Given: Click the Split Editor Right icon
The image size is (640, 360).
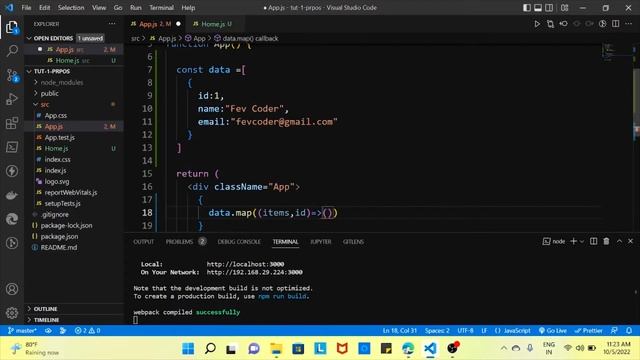Looking at the screenshot, I should pyautogui.click(x=616, y=24).
